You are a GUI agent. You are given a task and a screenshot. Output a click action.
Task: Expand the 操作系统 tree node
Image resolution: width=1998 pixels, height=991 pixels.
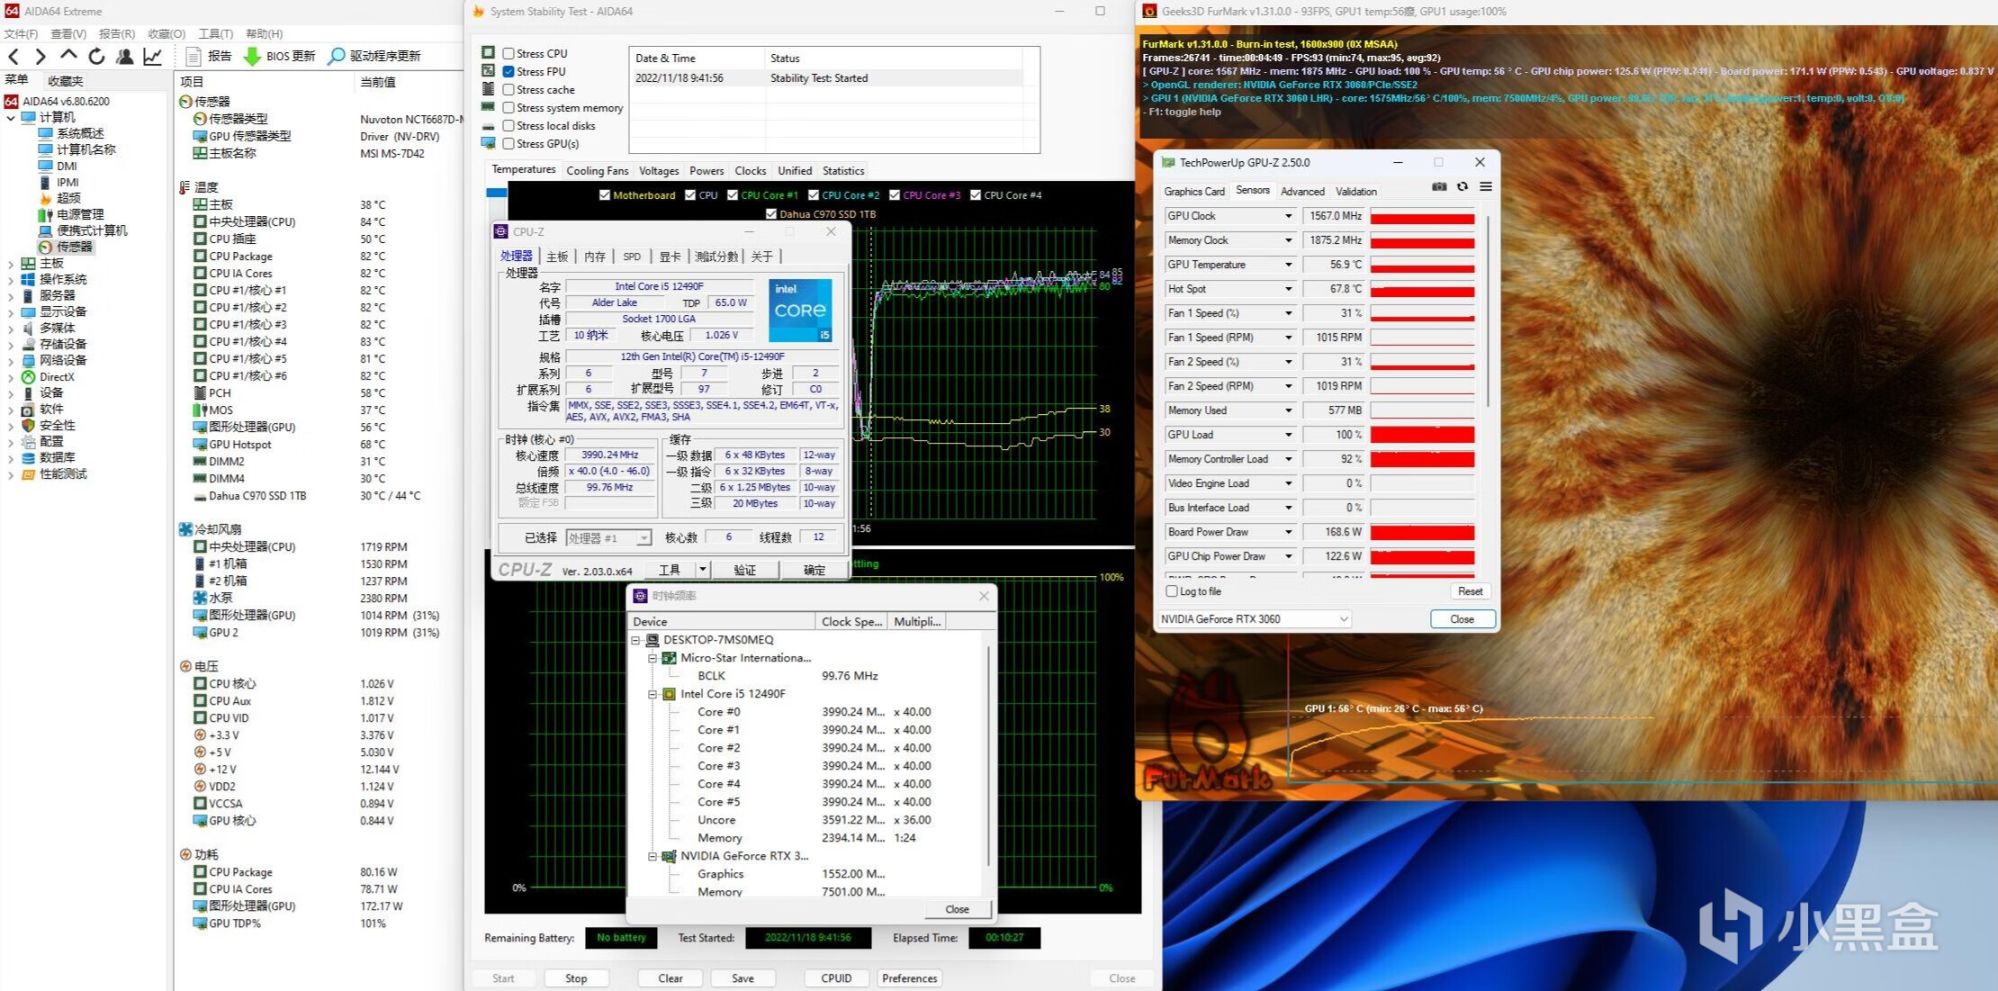click(11, 279)
